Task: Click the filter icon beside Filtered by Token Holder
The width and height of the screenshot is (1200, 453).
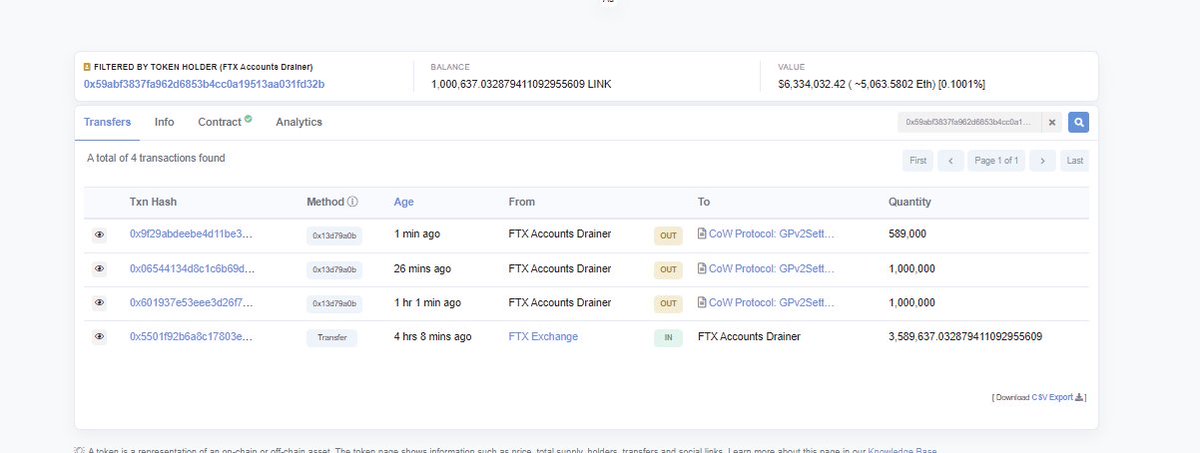Action: point(87,67)
